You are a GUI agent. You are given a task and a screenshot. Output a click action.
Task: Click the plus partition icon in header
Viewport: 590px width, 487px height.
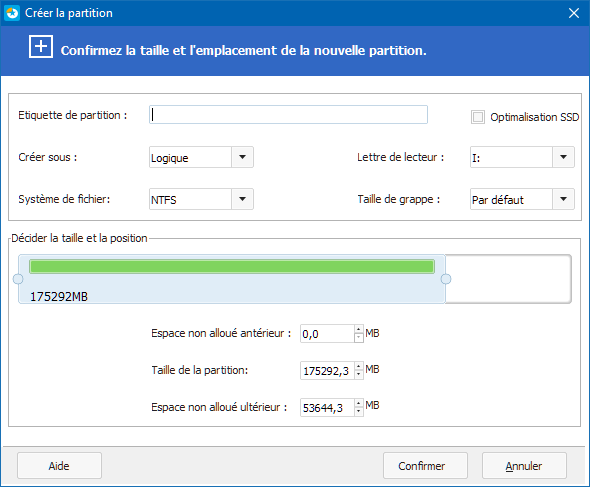[x=41, y=47]
